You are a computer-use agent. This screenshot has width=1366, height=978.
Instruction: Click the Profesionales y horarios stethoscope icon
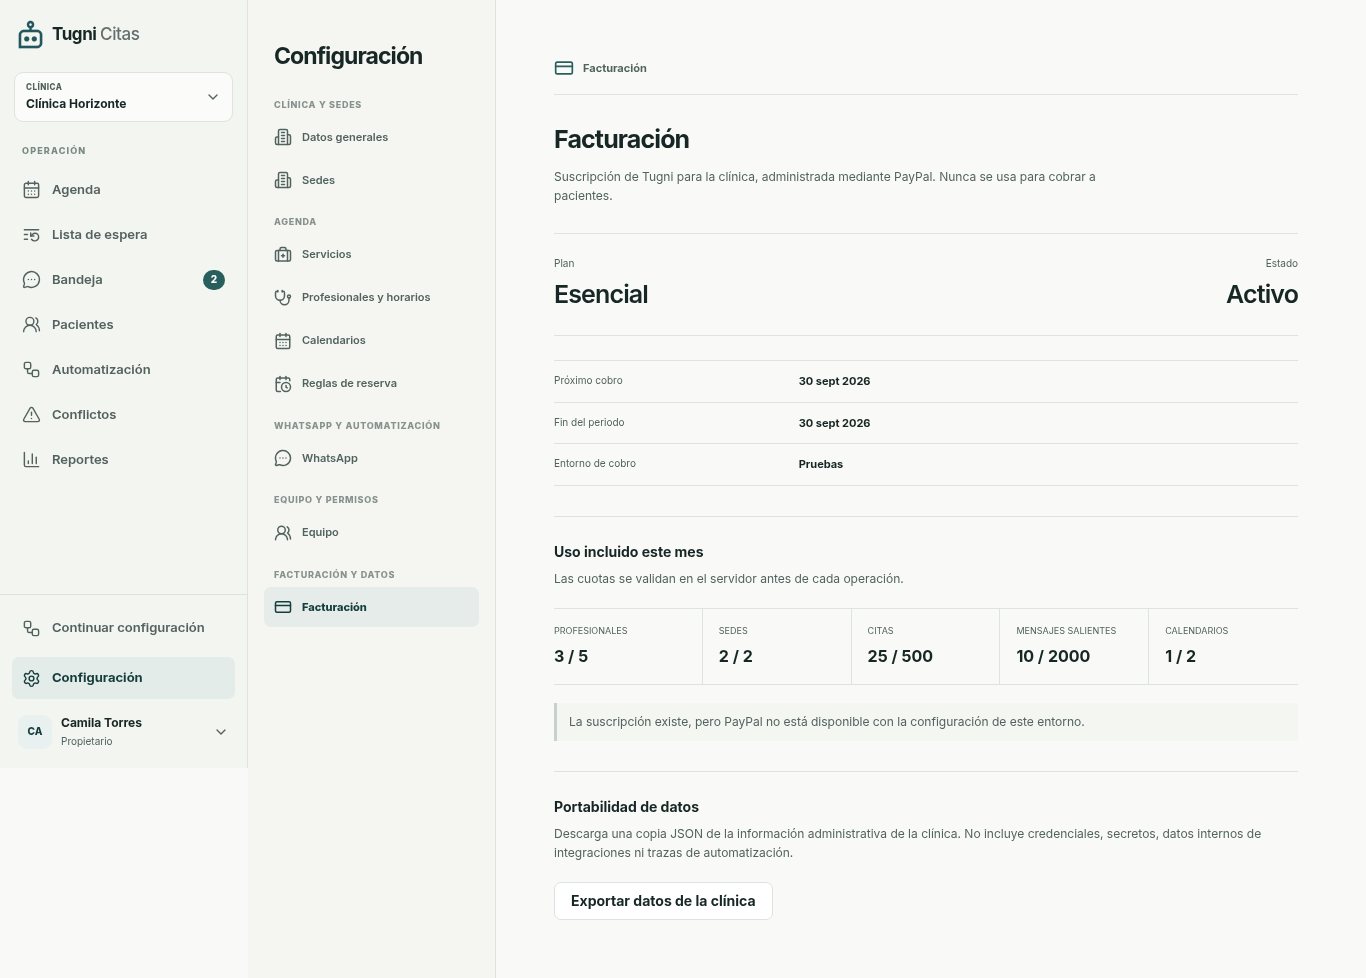click(283, 298)
